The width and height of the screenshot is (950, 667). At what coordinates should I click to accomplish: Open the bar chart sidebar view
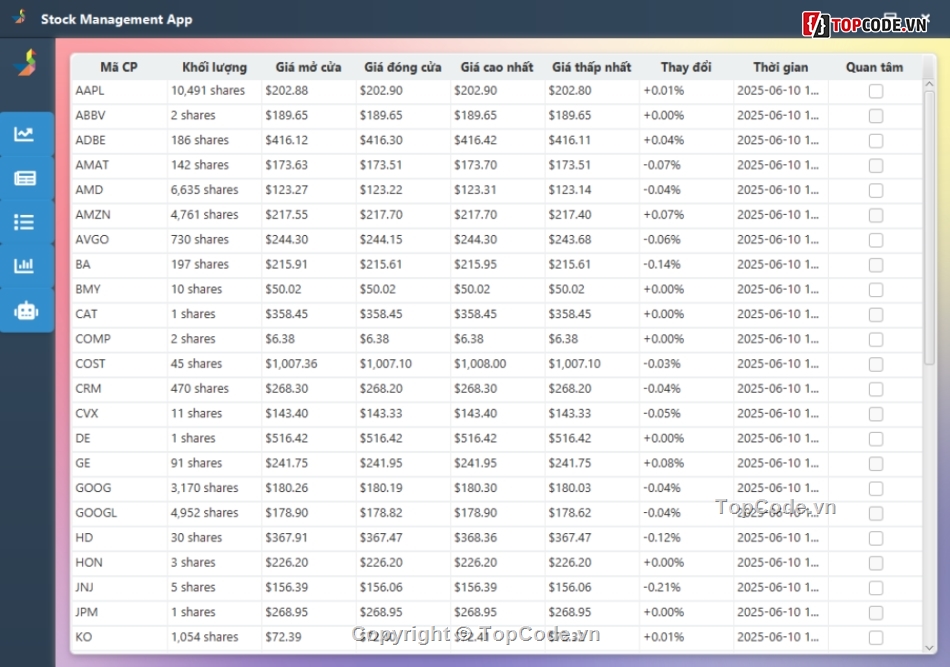(x=26, y=266)
